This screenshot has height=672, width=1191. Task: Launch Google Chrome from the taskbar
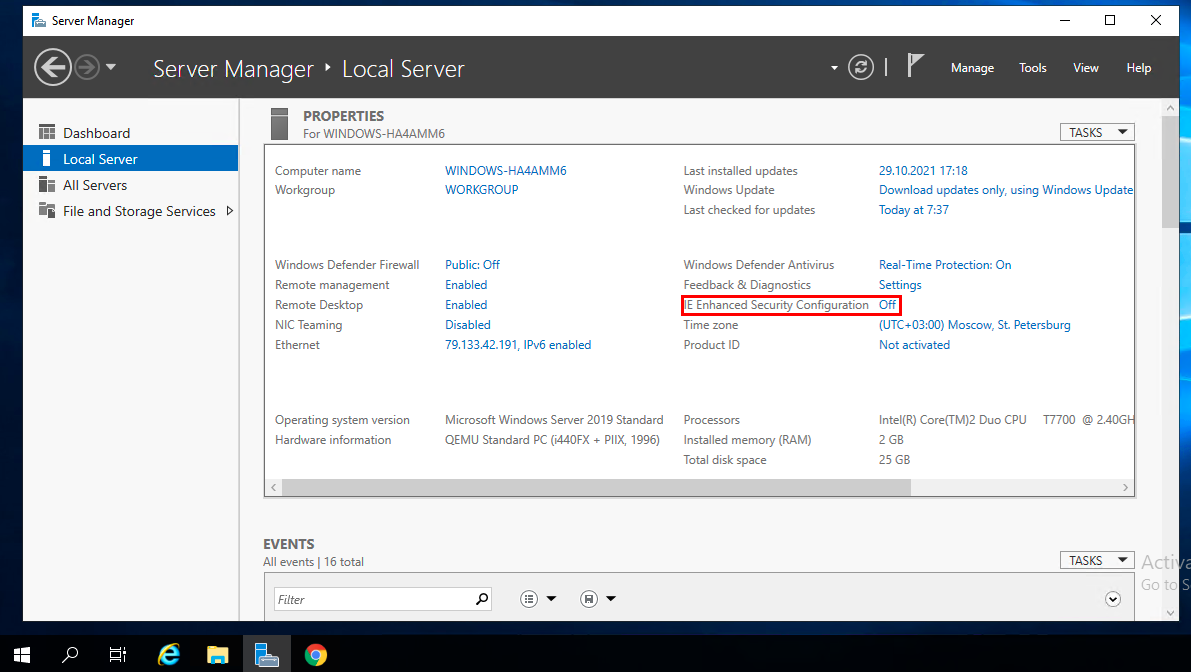coord(316,655)
